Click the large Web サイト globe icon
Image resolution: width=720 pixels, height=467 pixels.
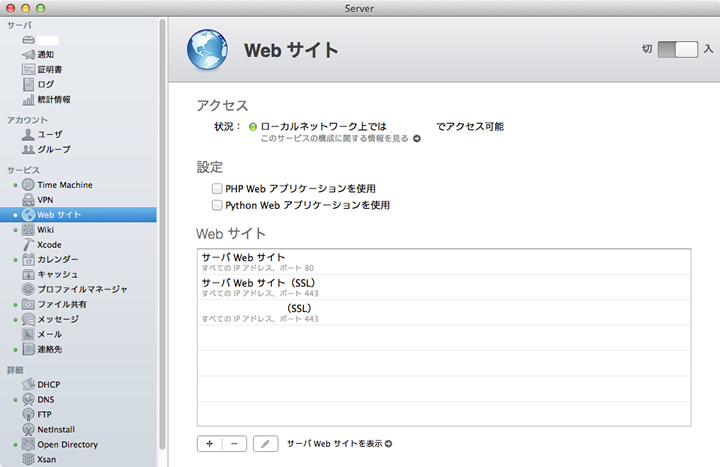pyautogui.click(x=207, y=49)
